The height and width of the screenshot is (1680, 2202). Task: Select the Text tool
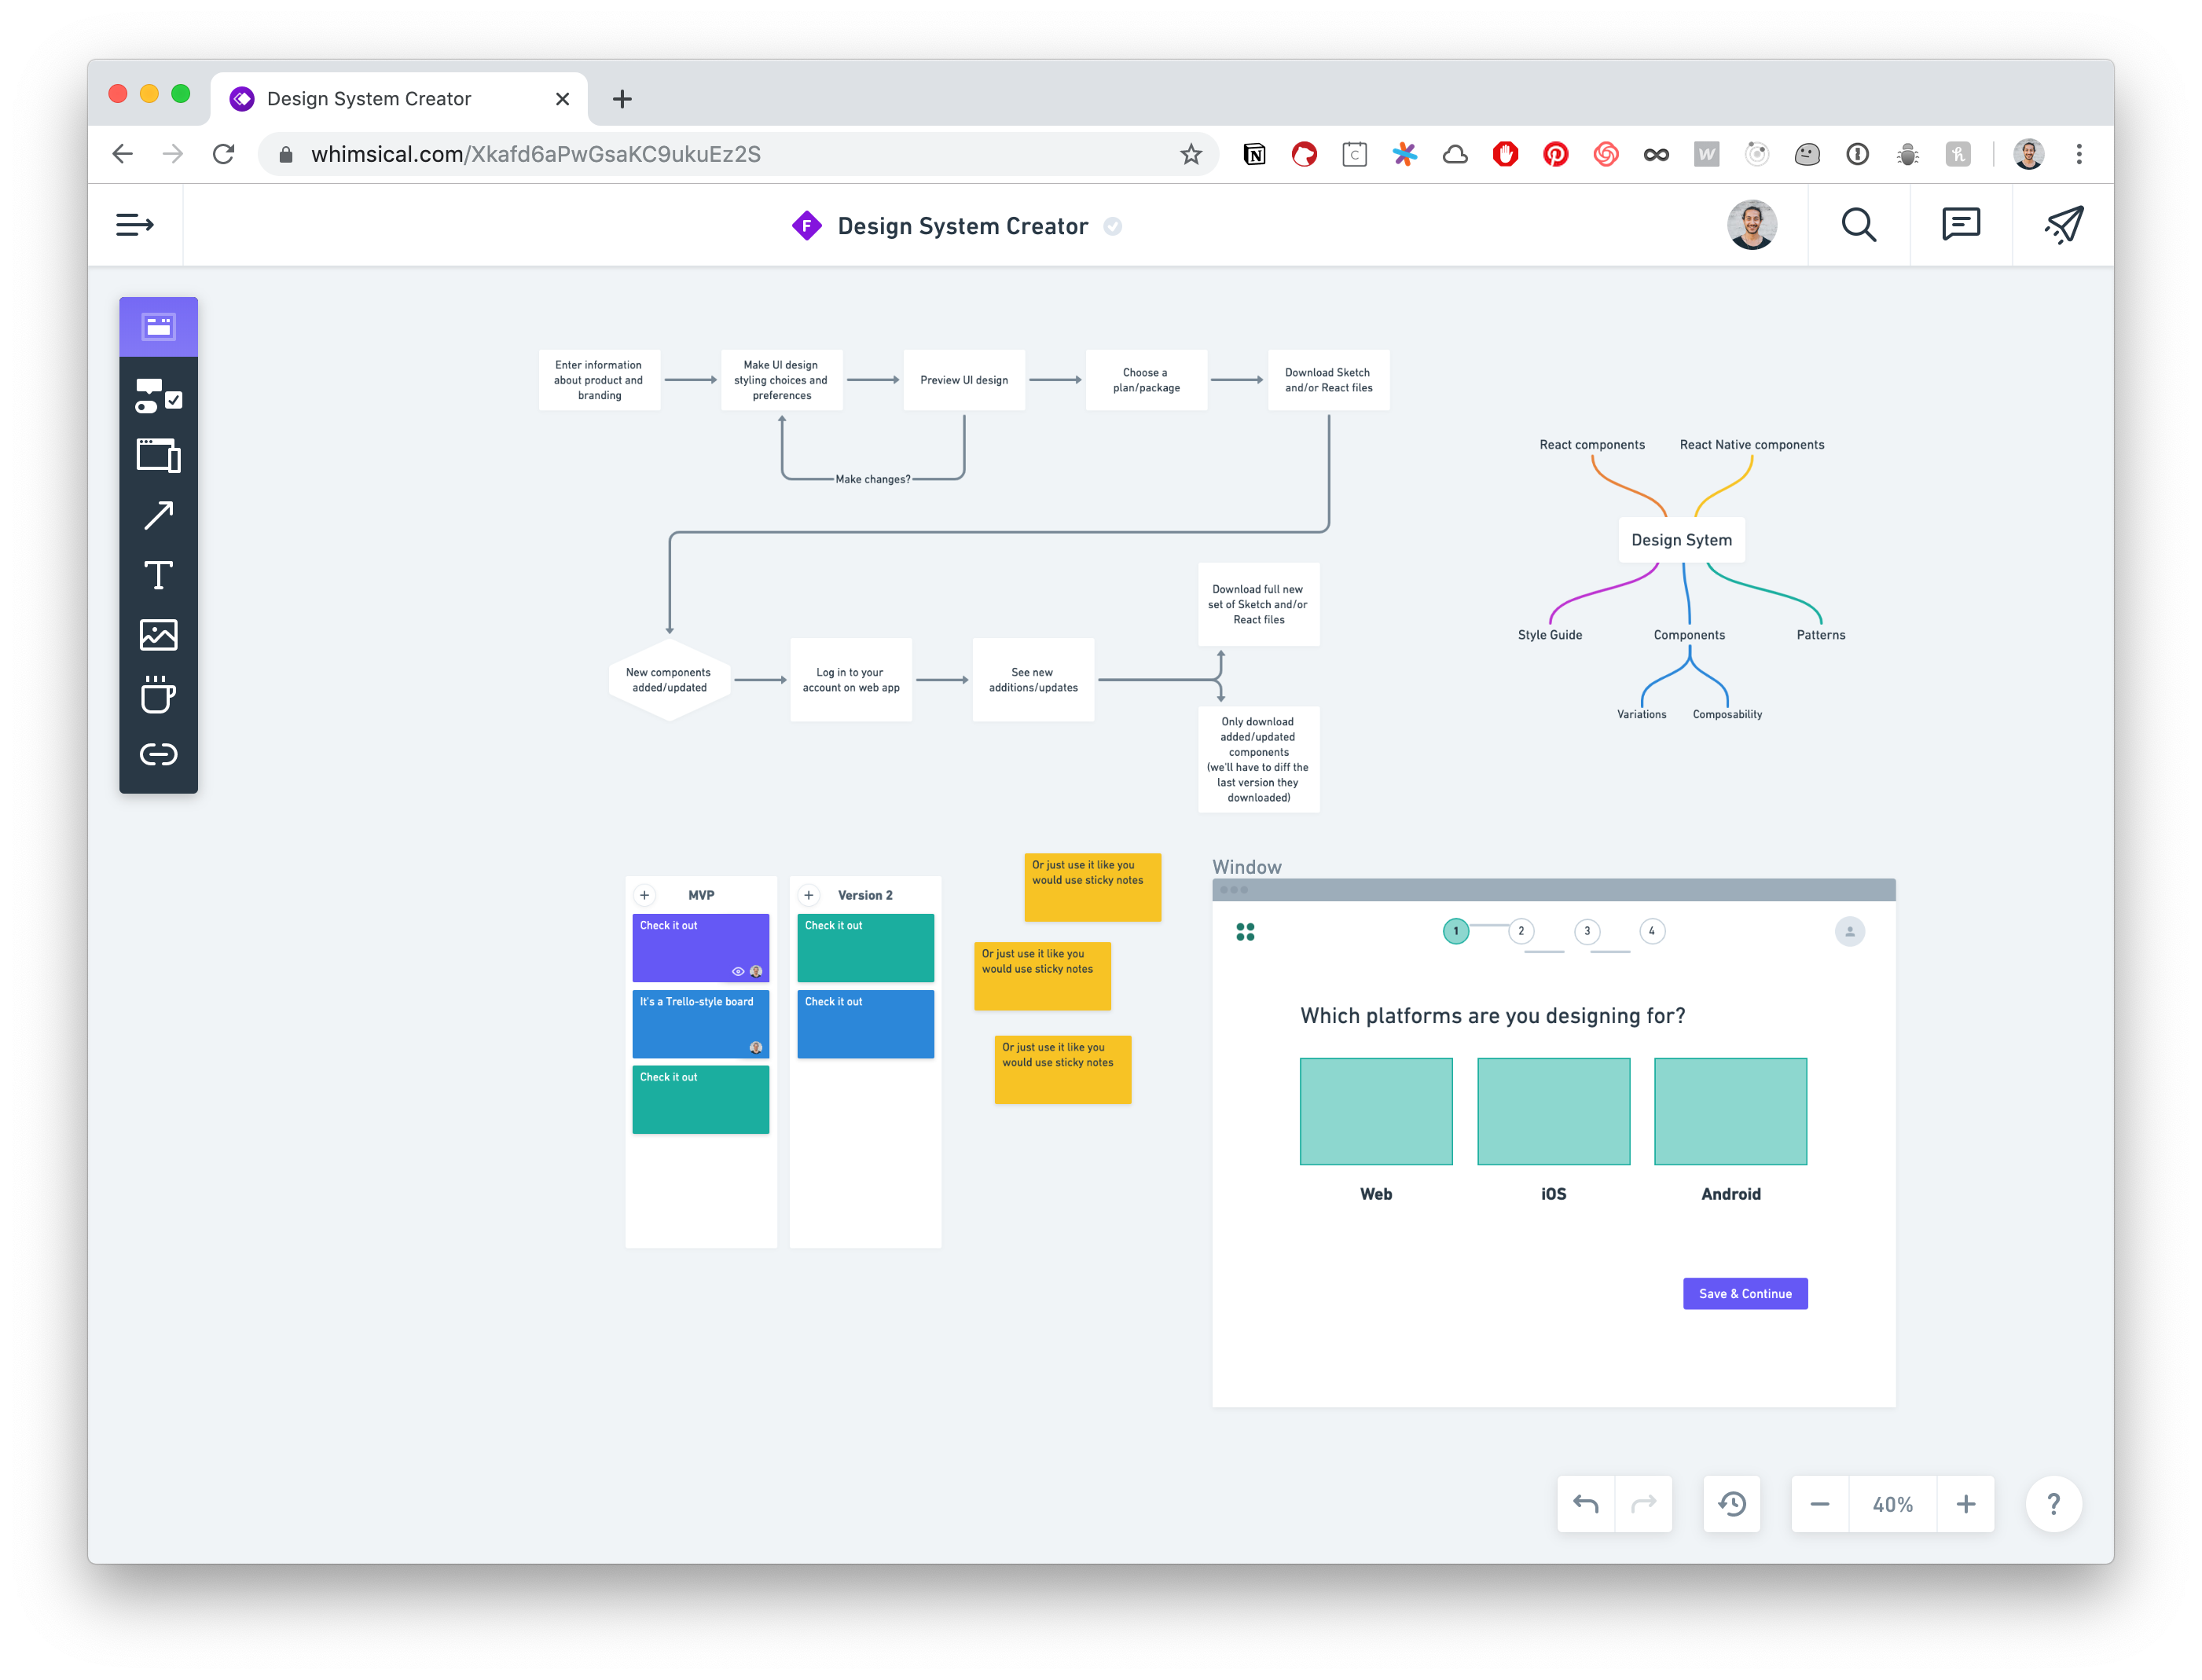[158, 575]
